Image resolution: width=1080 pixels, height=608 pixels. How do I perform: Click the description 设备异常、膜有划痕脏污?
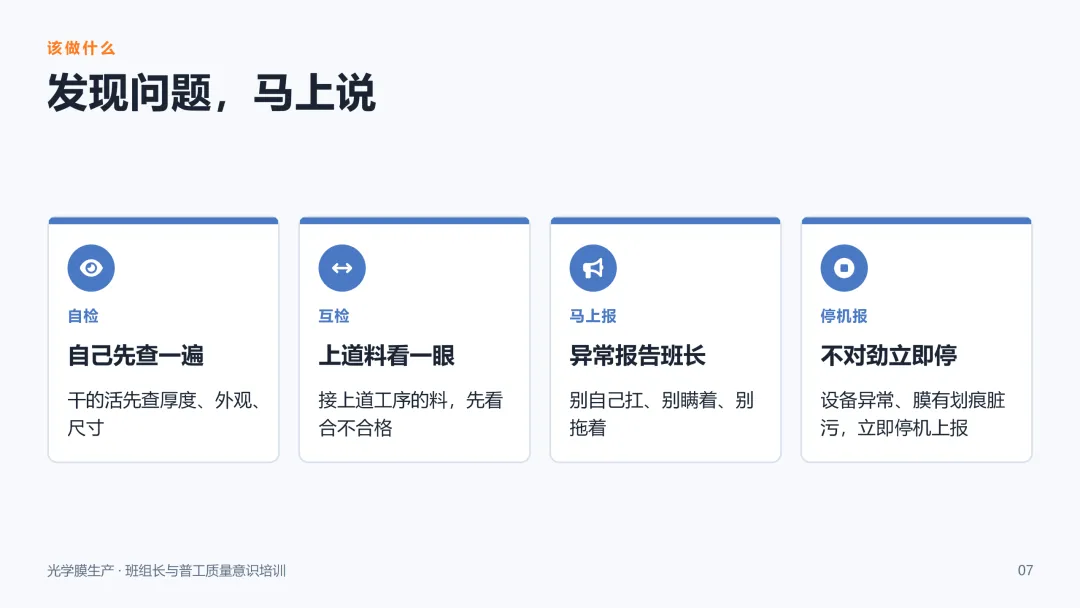913,400
